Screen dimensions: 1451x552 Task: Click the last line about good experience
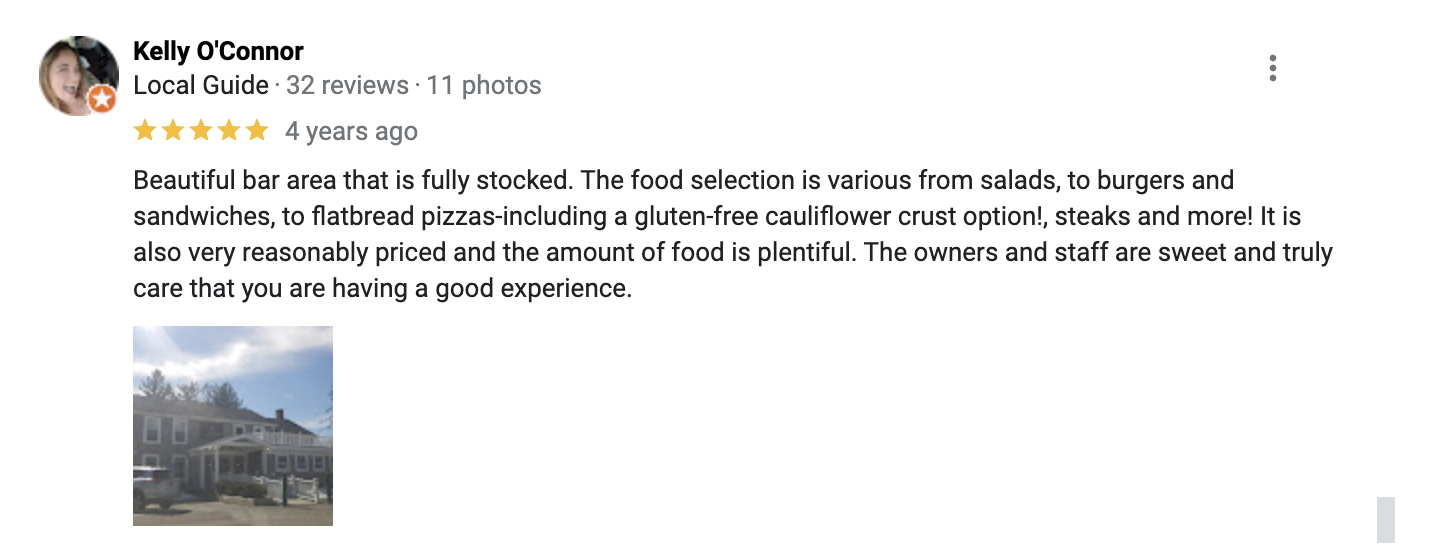382,289
